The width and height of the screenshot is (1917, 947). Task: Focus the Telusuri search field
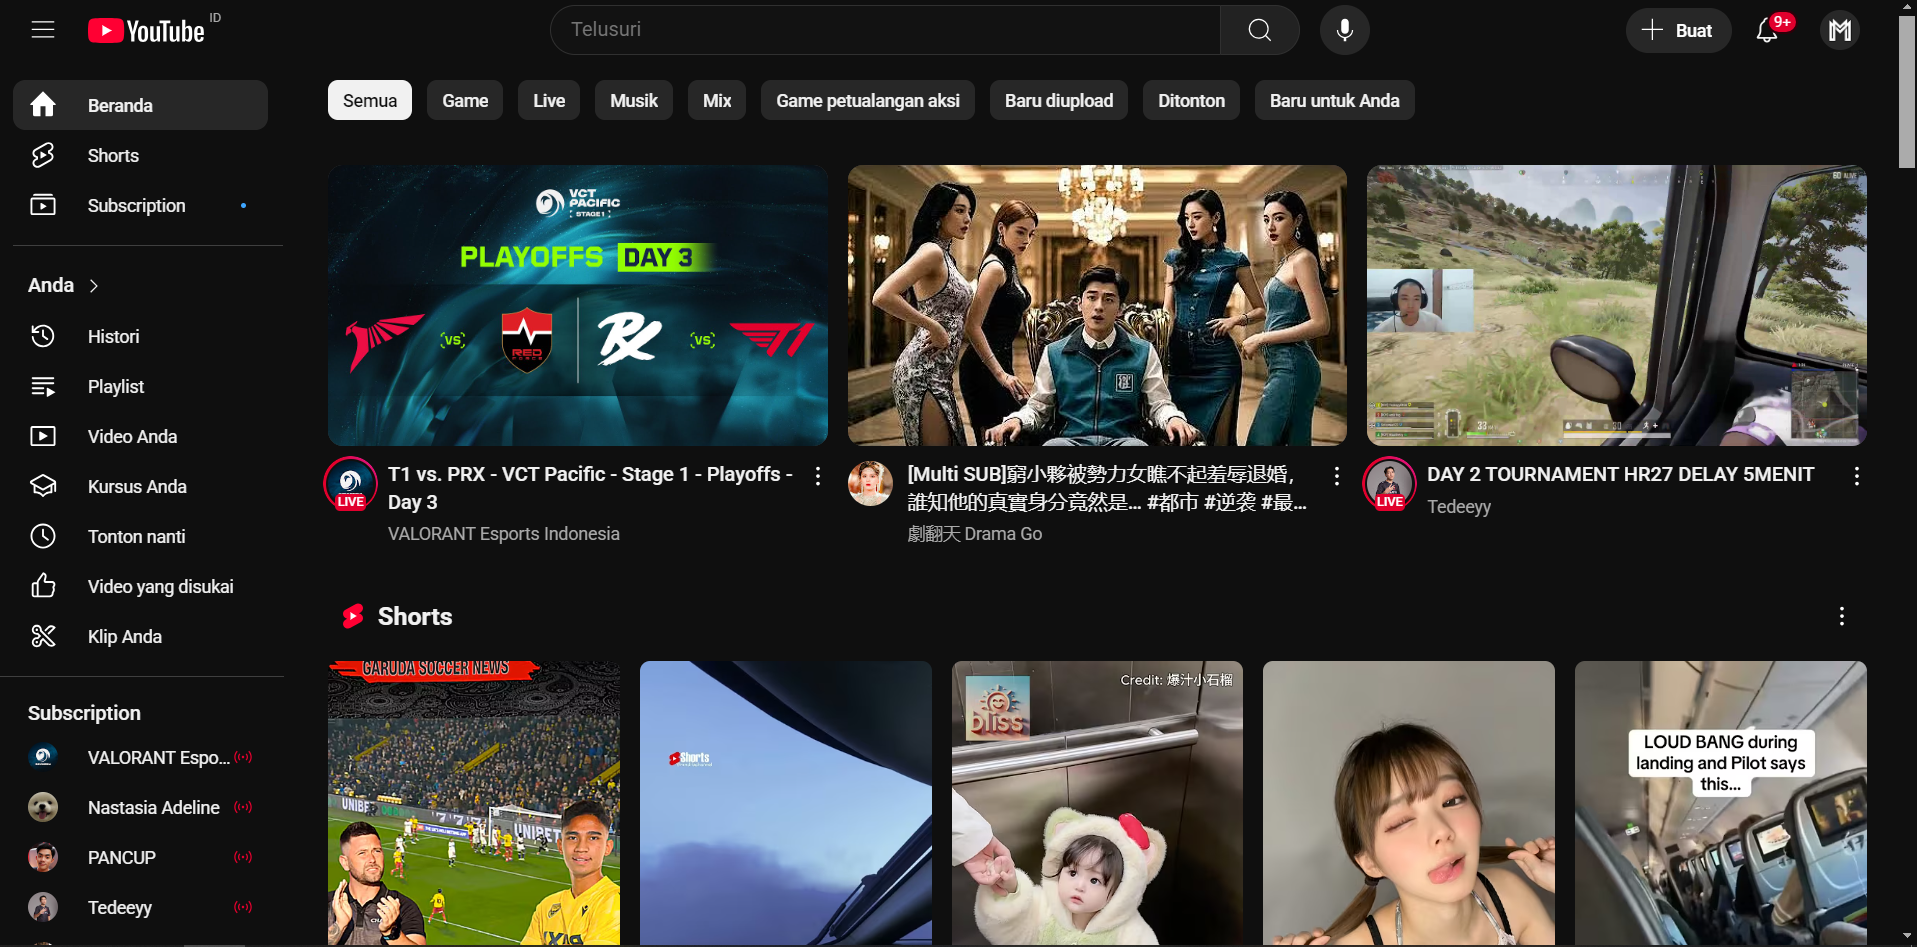pyautogui.click(x=885, y=30)
